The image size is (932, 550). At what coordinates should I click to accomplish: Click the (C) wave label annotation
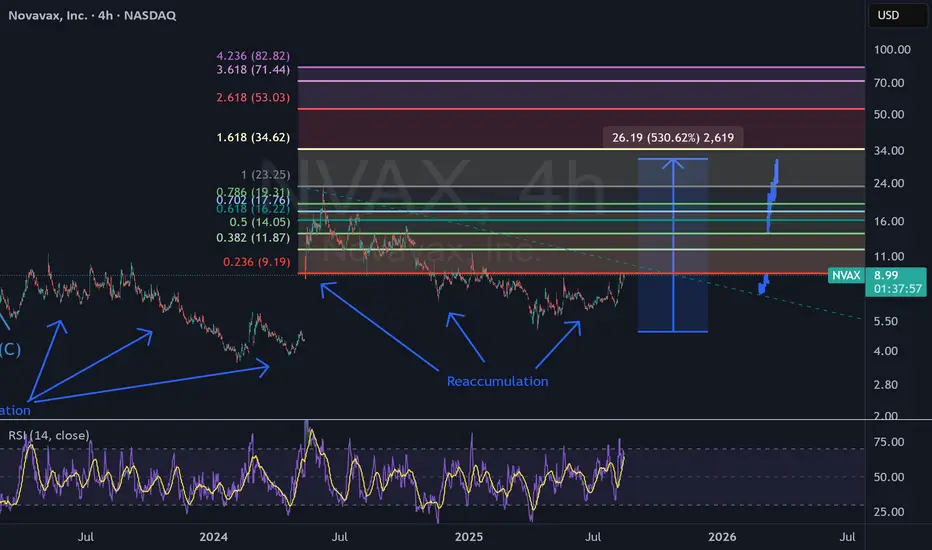(x=10, y=350)
